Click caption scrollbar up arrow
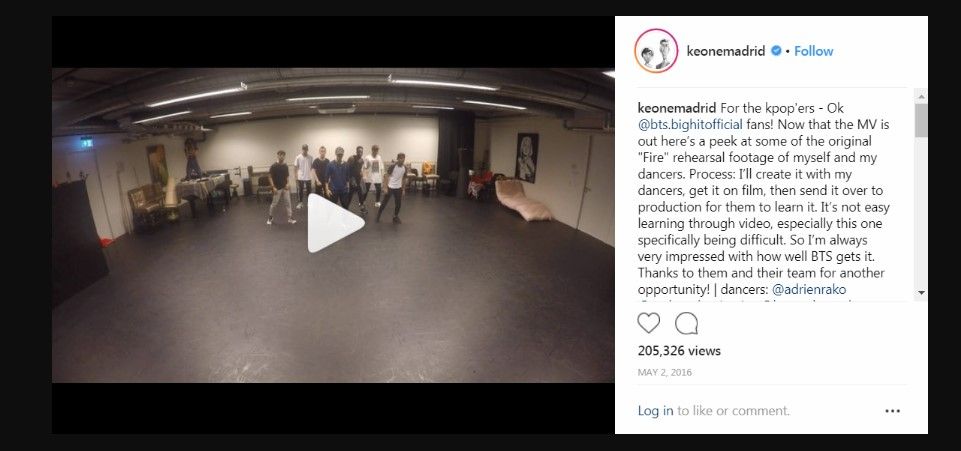The width and height of the screenshot is (961, 451). tap(921, 96)
